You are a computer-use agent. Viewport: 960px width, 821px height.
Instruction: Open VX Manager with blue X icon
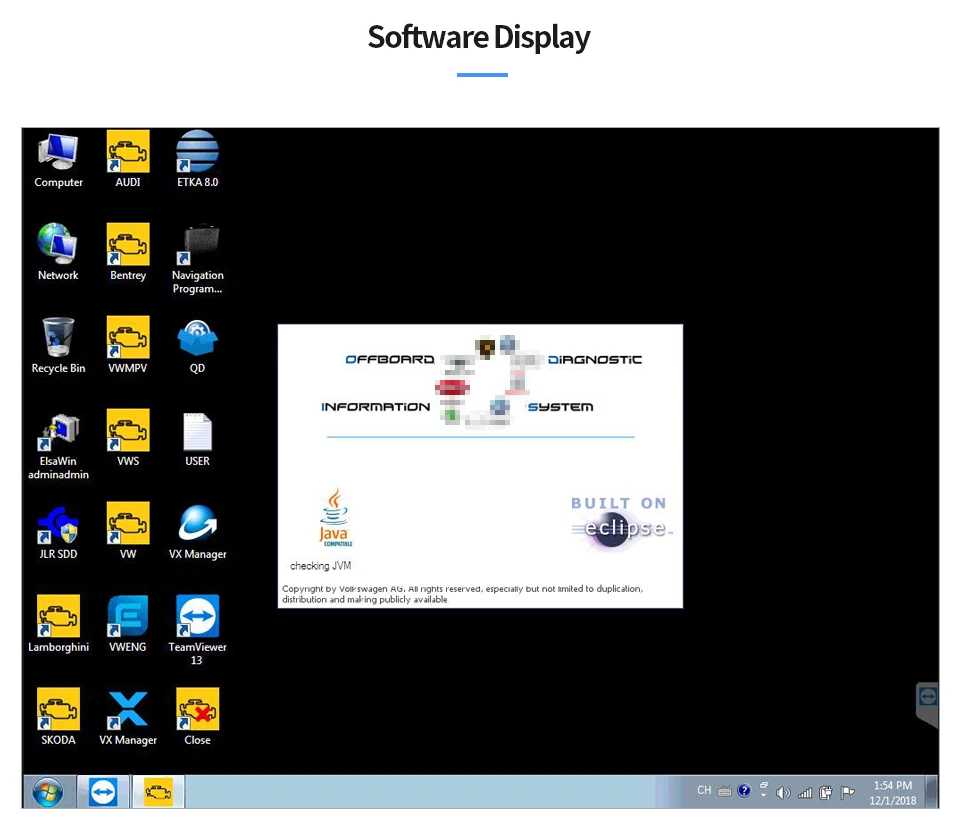click(127, 717)
